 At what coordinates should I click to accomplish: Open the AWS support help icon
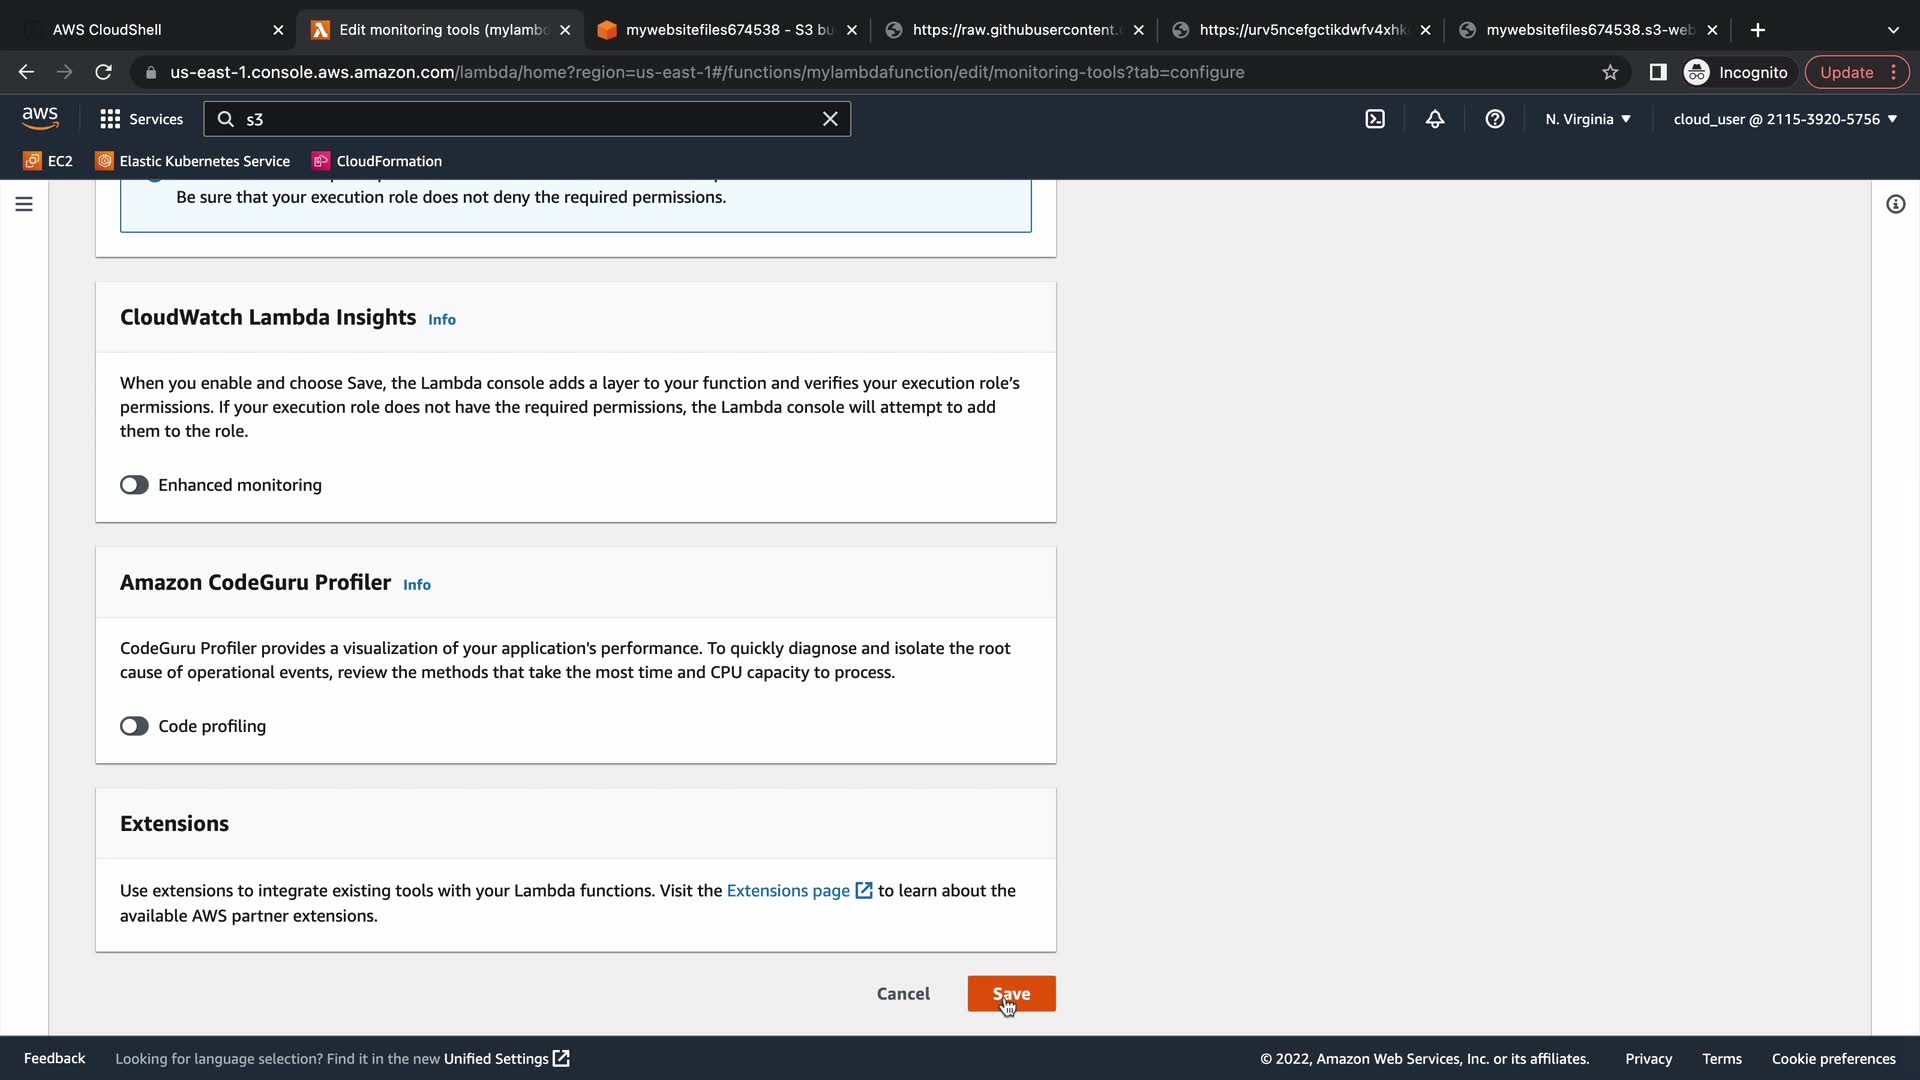point(1495,119)
